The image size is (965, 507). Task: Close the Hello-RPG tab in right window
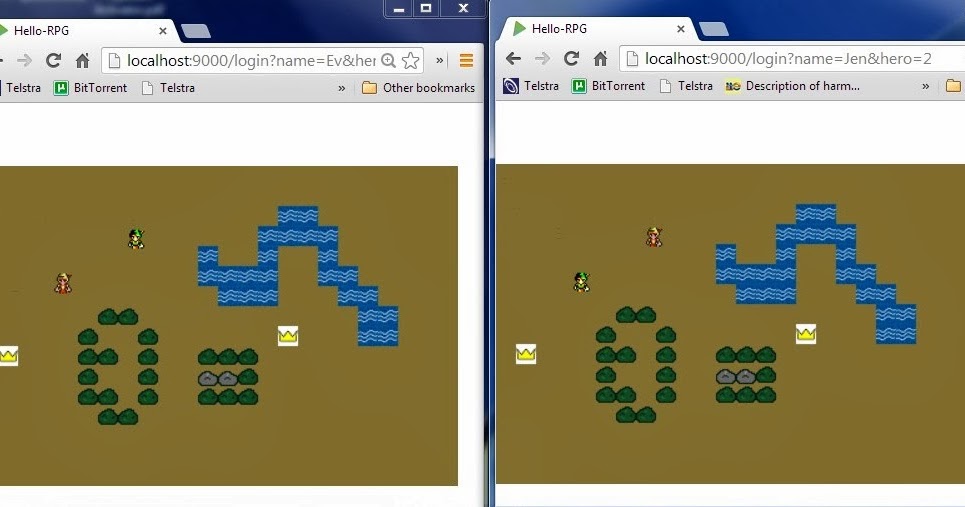pyautogui.click(x=681, y=29)
